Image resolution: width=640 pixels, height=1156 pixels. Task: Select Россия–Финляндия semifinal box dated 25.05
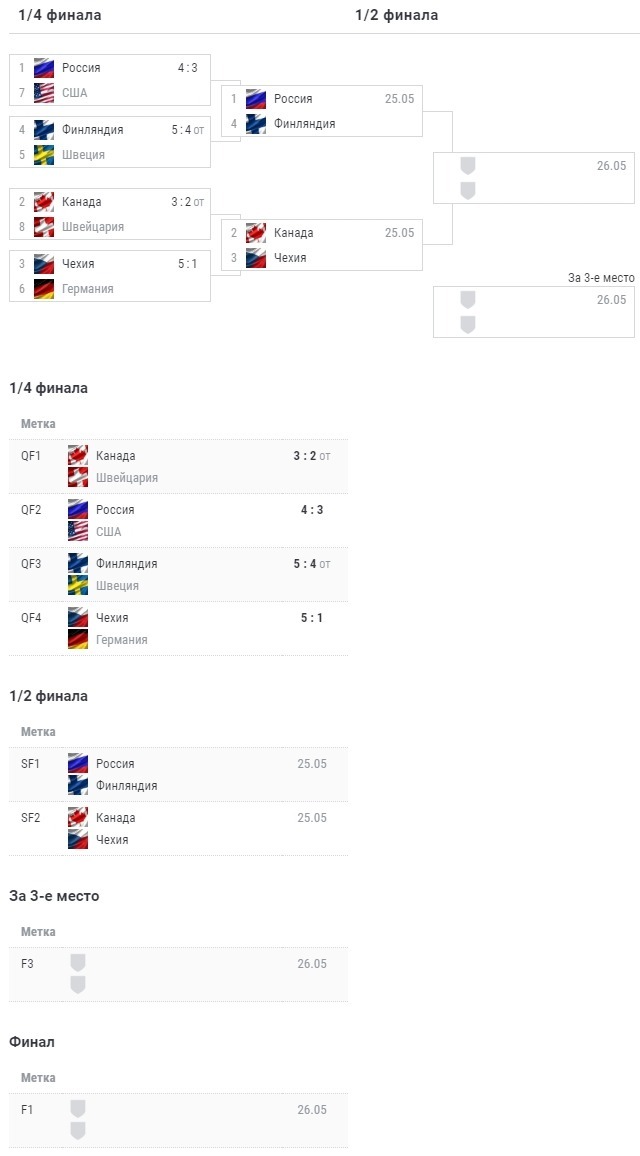click(x=321, y=111)
